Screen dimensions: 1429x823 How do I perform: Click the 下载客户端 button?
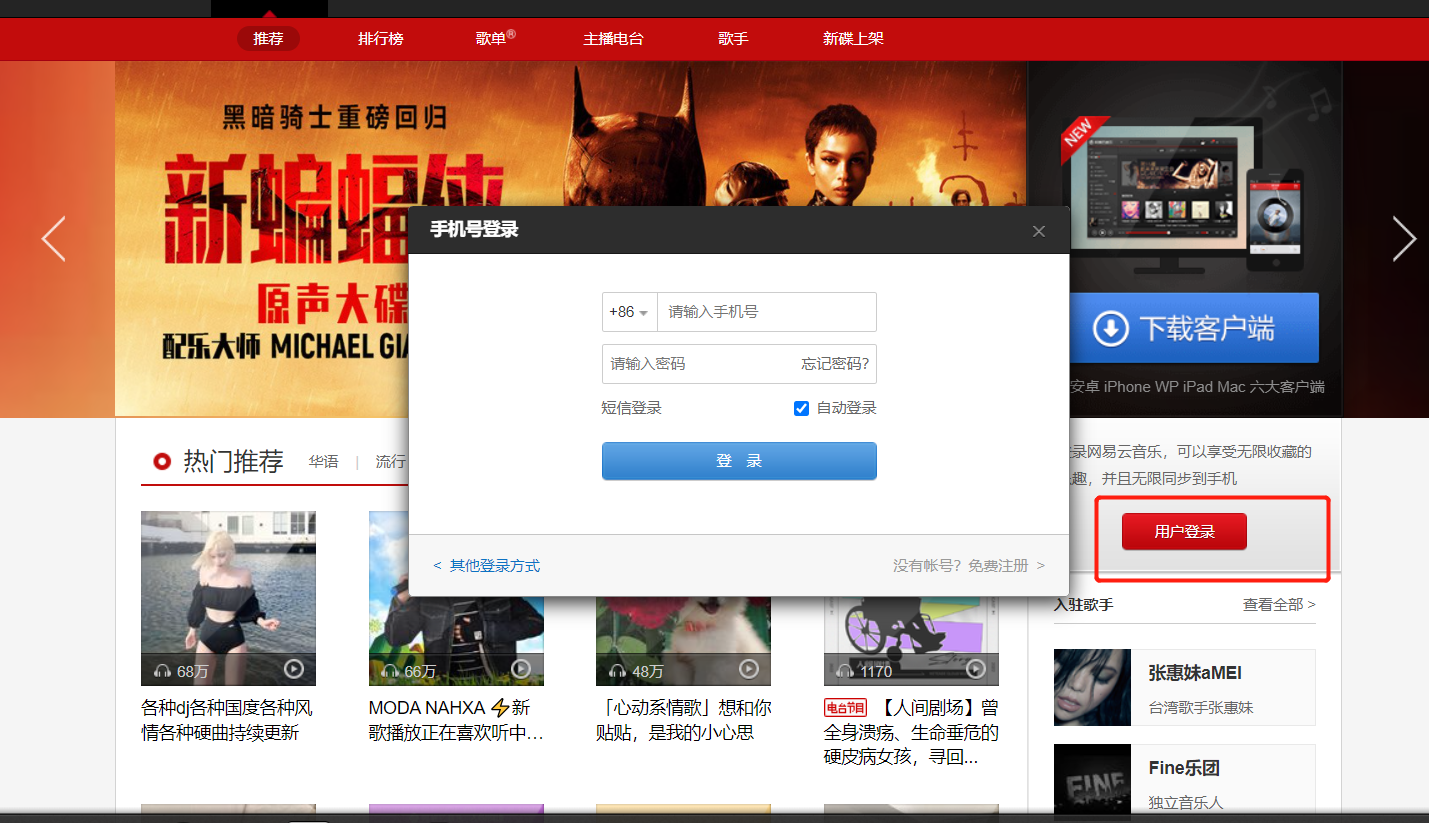pyautogui.click(x=1194, y=328)
